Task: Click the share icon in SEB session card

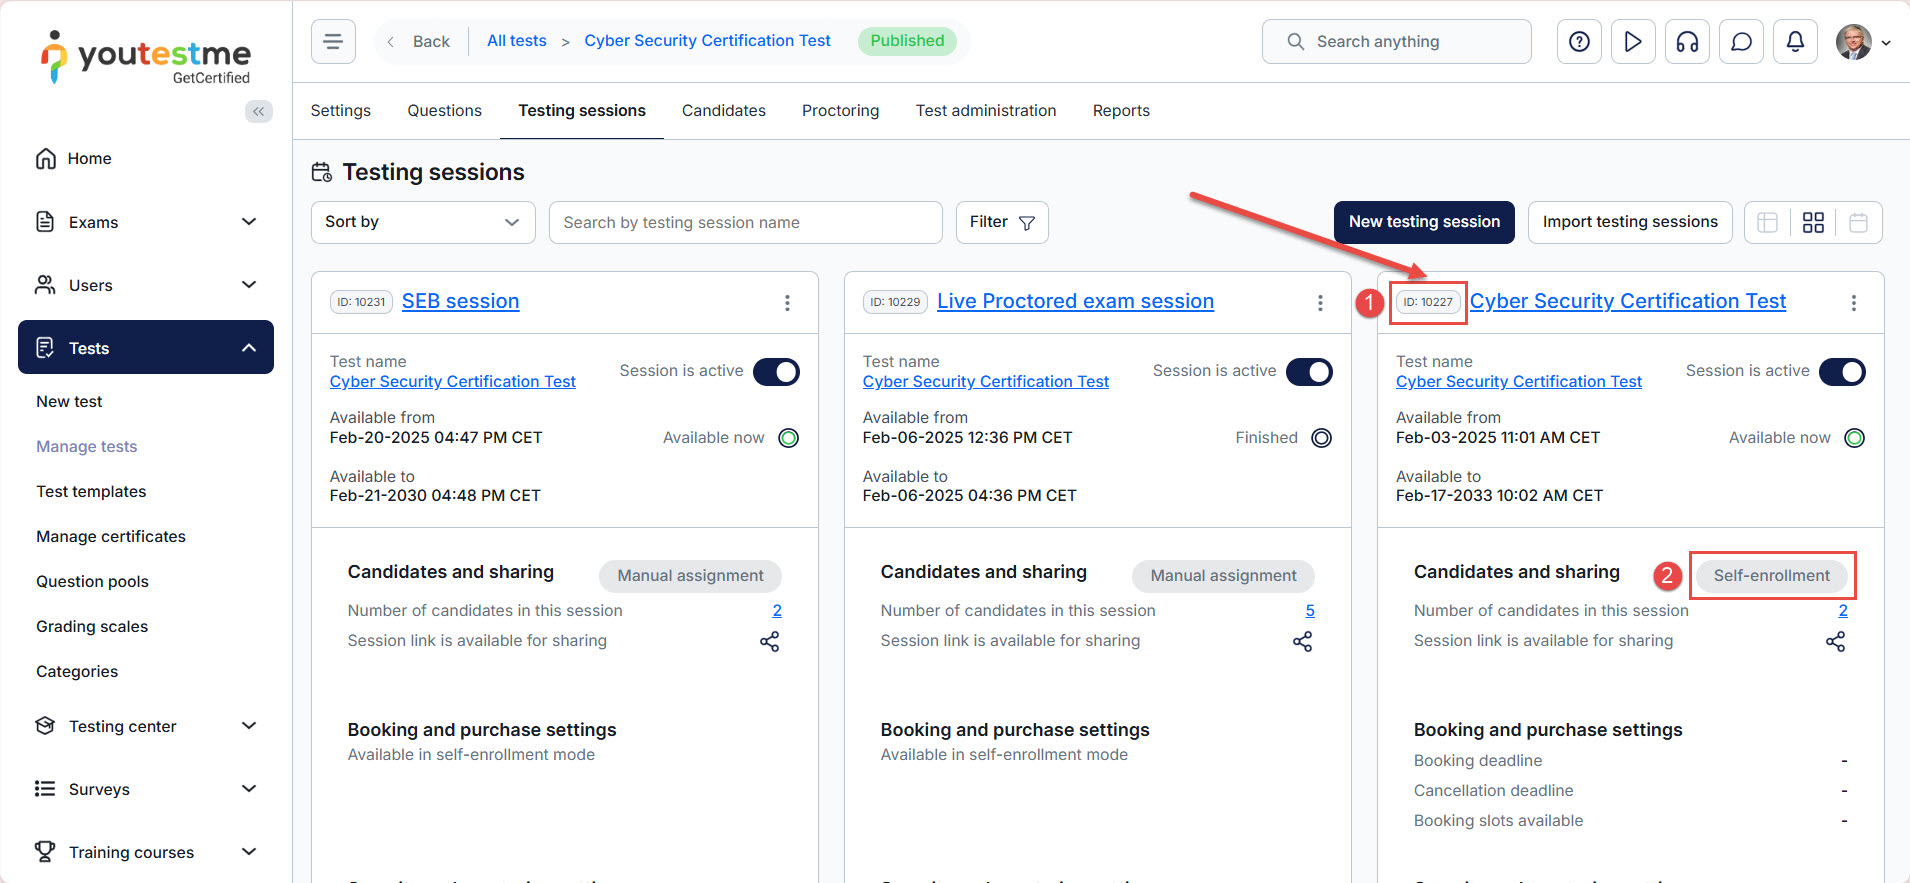Action: (769, 642)
